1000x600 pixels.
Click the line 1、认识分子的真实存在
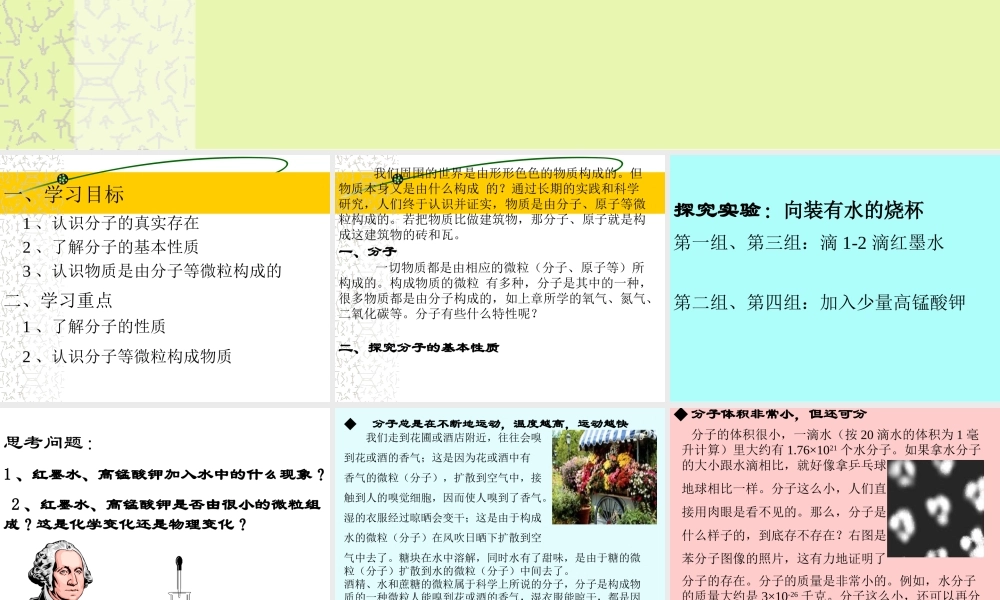coord(110,223)
